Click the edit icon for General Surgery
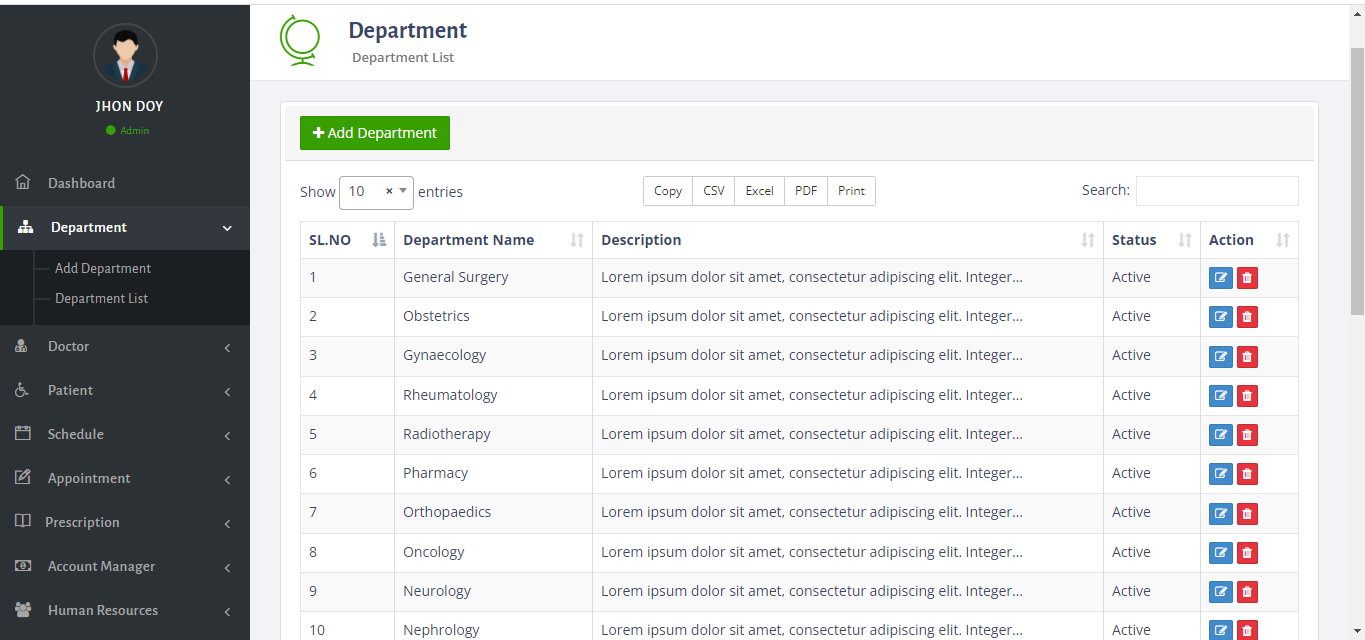 coord(1220,278)
